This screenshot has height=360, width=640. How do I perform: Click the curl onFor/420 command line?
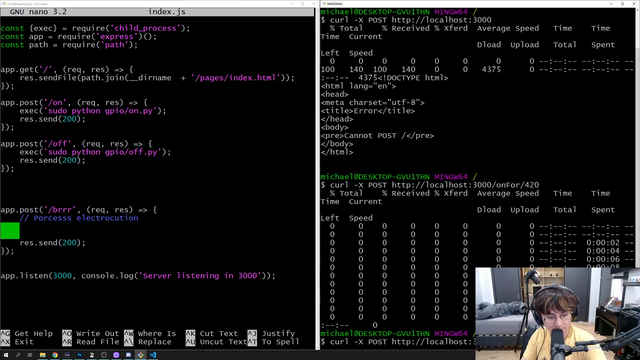point(430,185)
